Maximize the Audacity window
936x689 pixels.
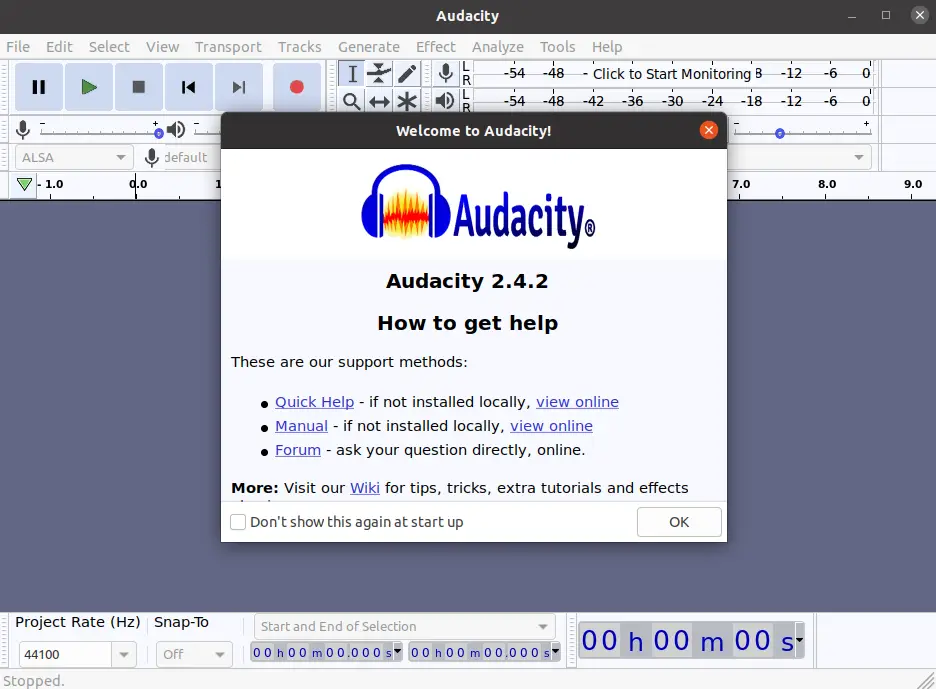886,15
